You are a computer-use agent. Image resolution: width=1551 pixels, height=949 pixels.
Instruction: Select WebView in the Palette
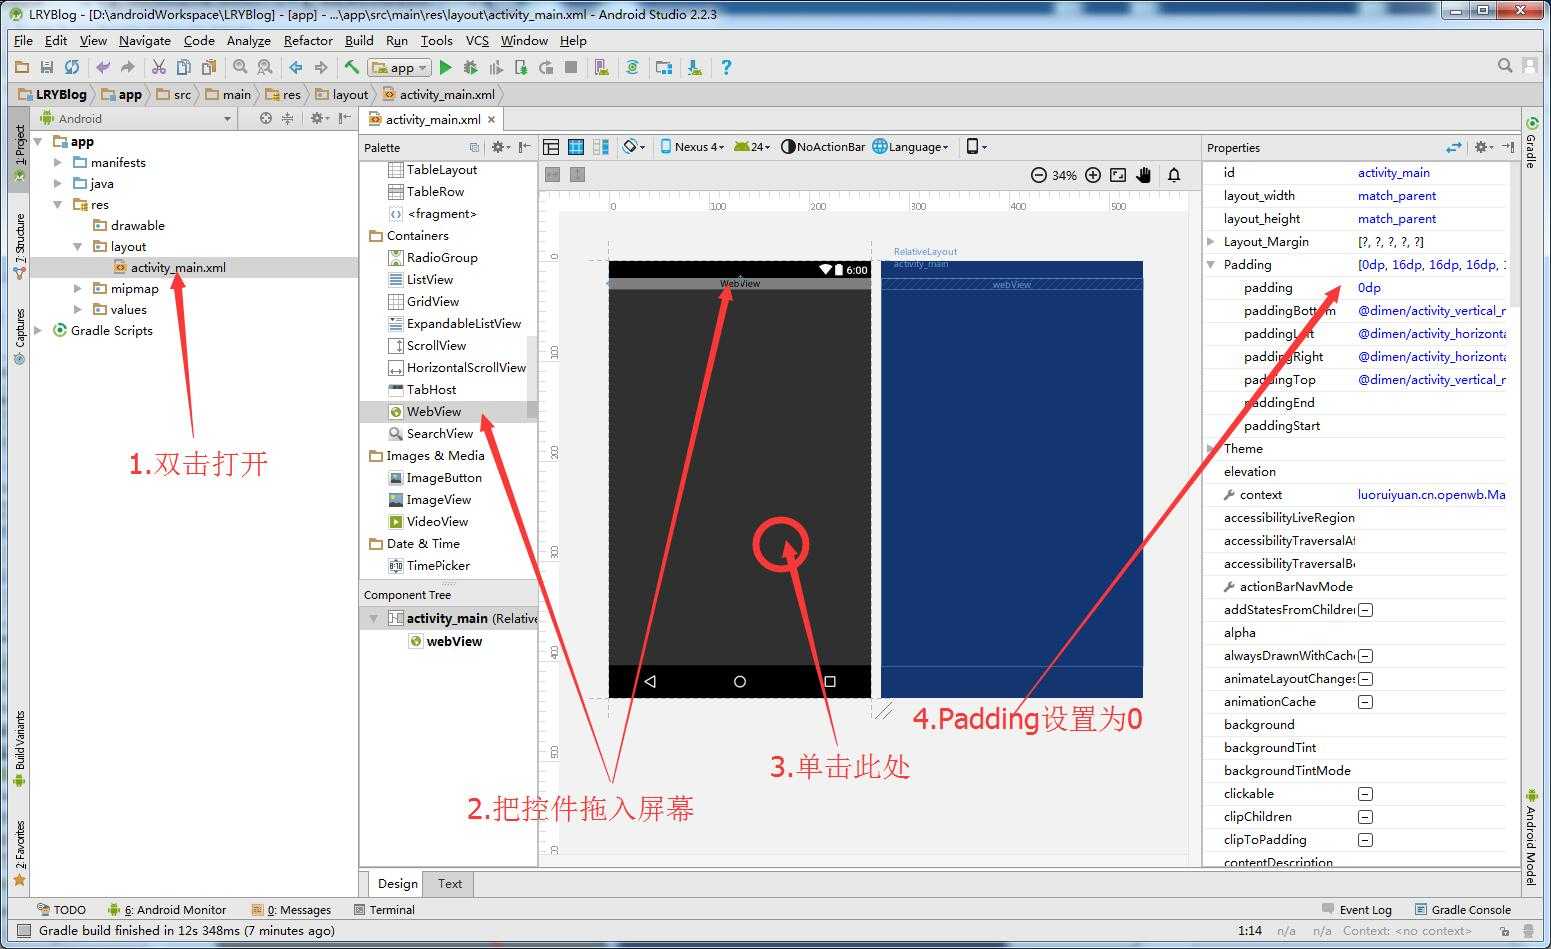tap(434, 412)
